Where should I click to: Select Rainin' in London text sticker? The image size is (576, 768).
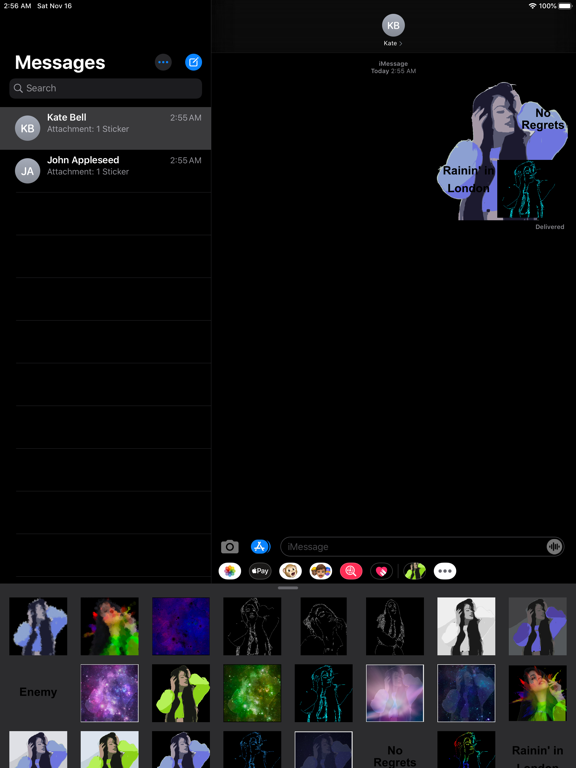click(x=537, y=756)
